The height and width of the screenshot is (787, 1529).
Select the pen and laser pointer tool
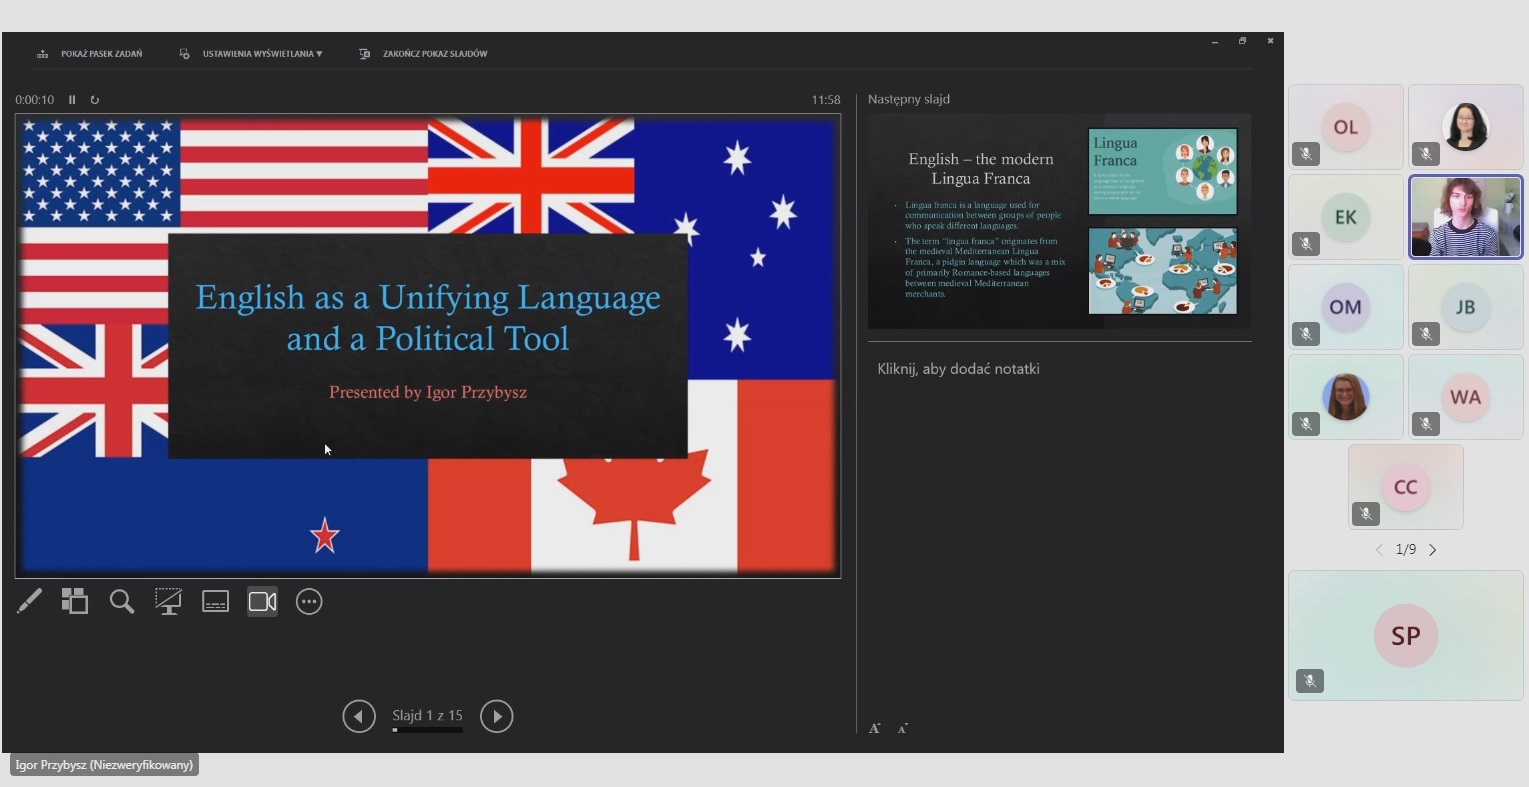[x=29, y=601]
